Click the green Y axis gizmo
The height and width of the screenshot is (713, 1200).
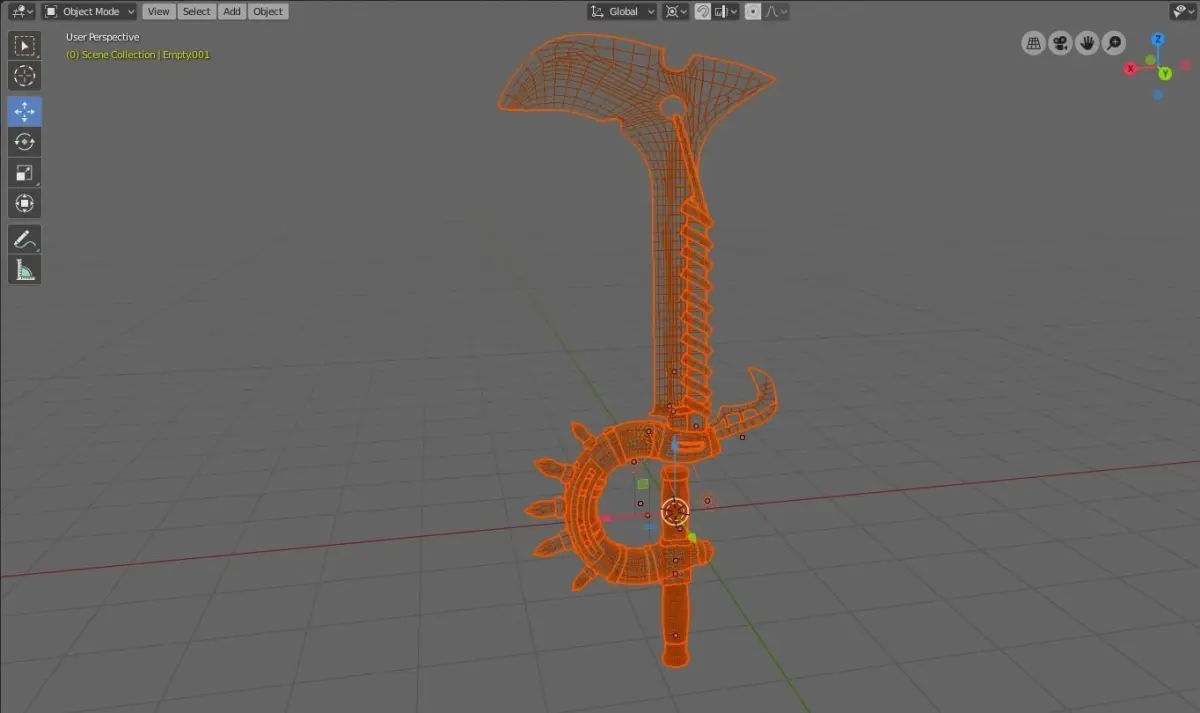coord(1165,74)
